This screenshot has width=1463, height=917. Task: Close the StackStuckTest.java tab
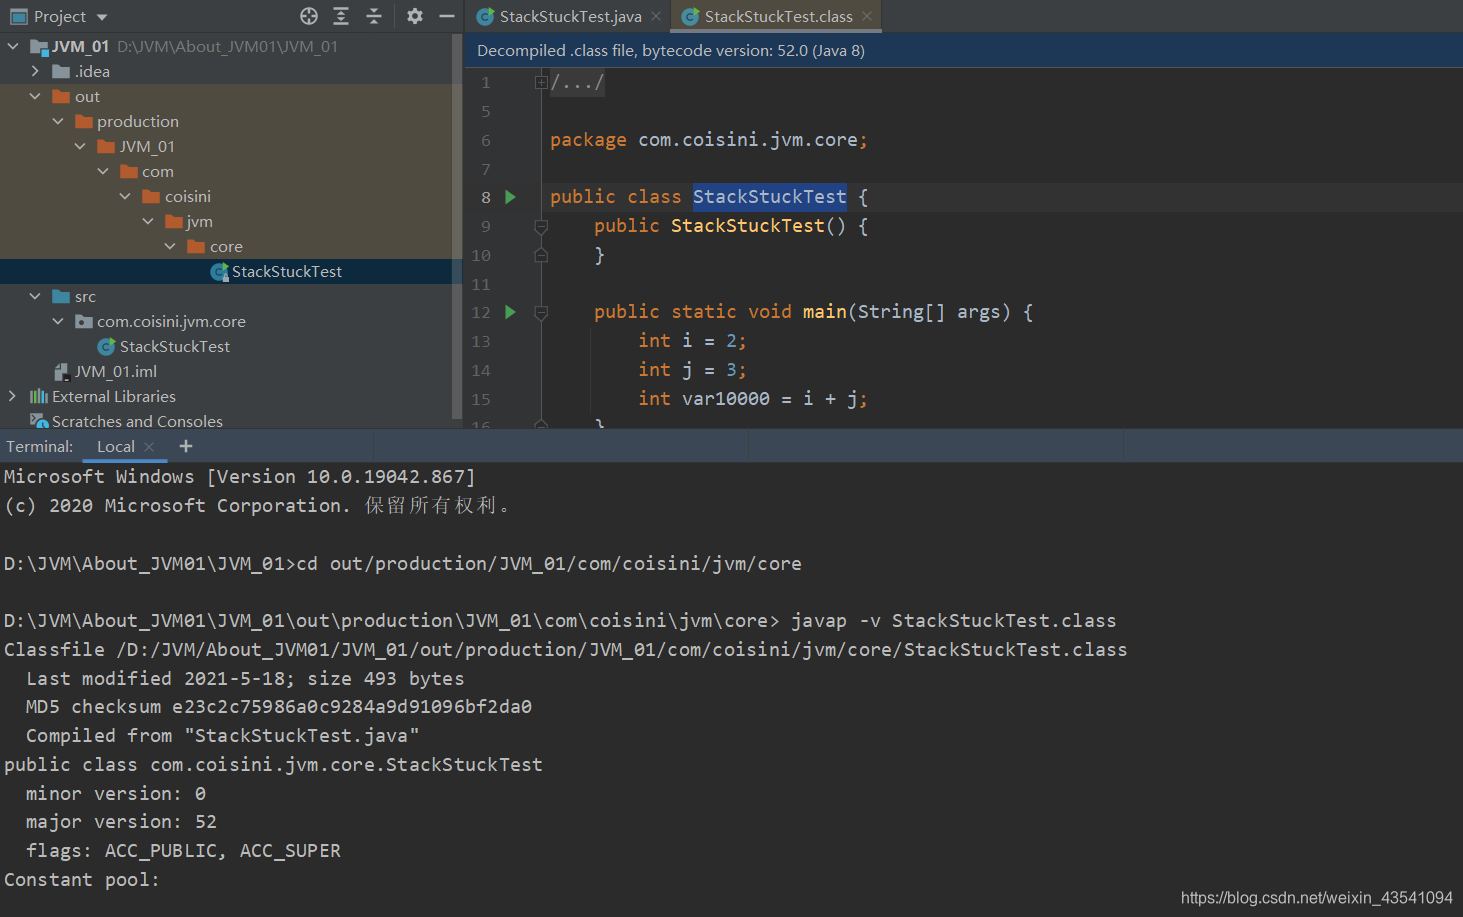[x=656, y=16]
